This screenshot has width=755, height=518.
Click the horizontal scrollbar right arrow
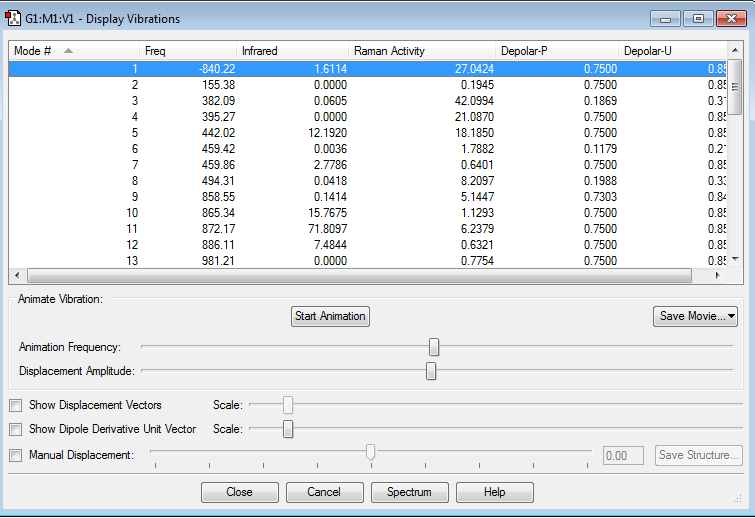tap(717, 275)
